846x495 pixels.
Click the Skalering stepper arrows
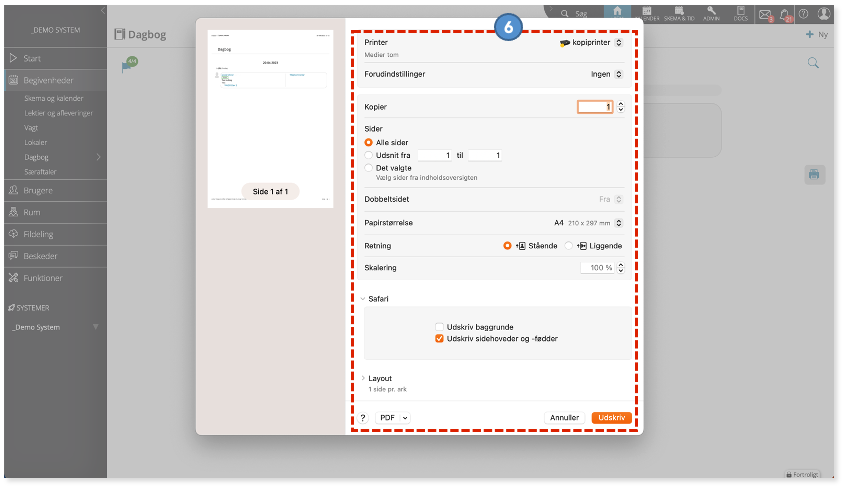[620, 268]
